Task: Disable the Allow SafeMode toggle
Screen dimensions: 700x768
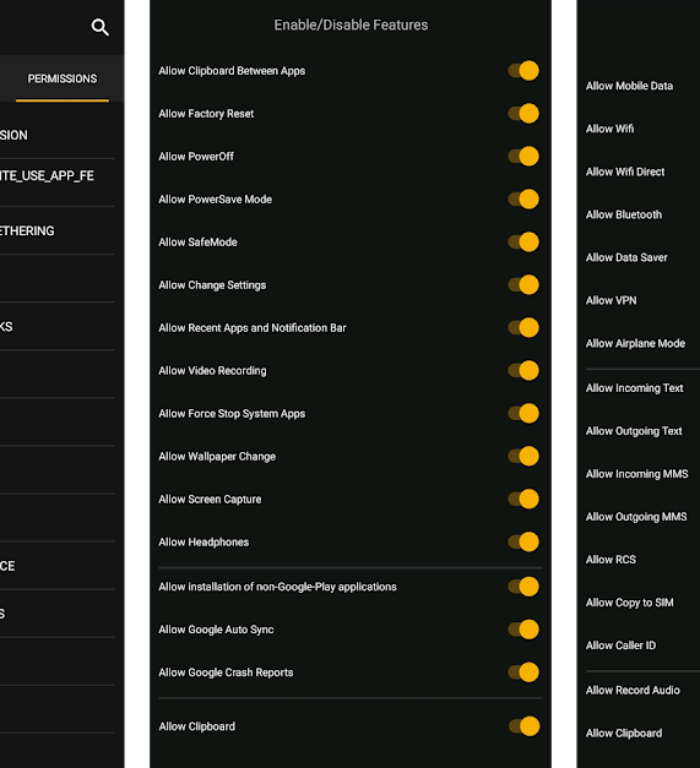Action: click(x=523, y=242)
